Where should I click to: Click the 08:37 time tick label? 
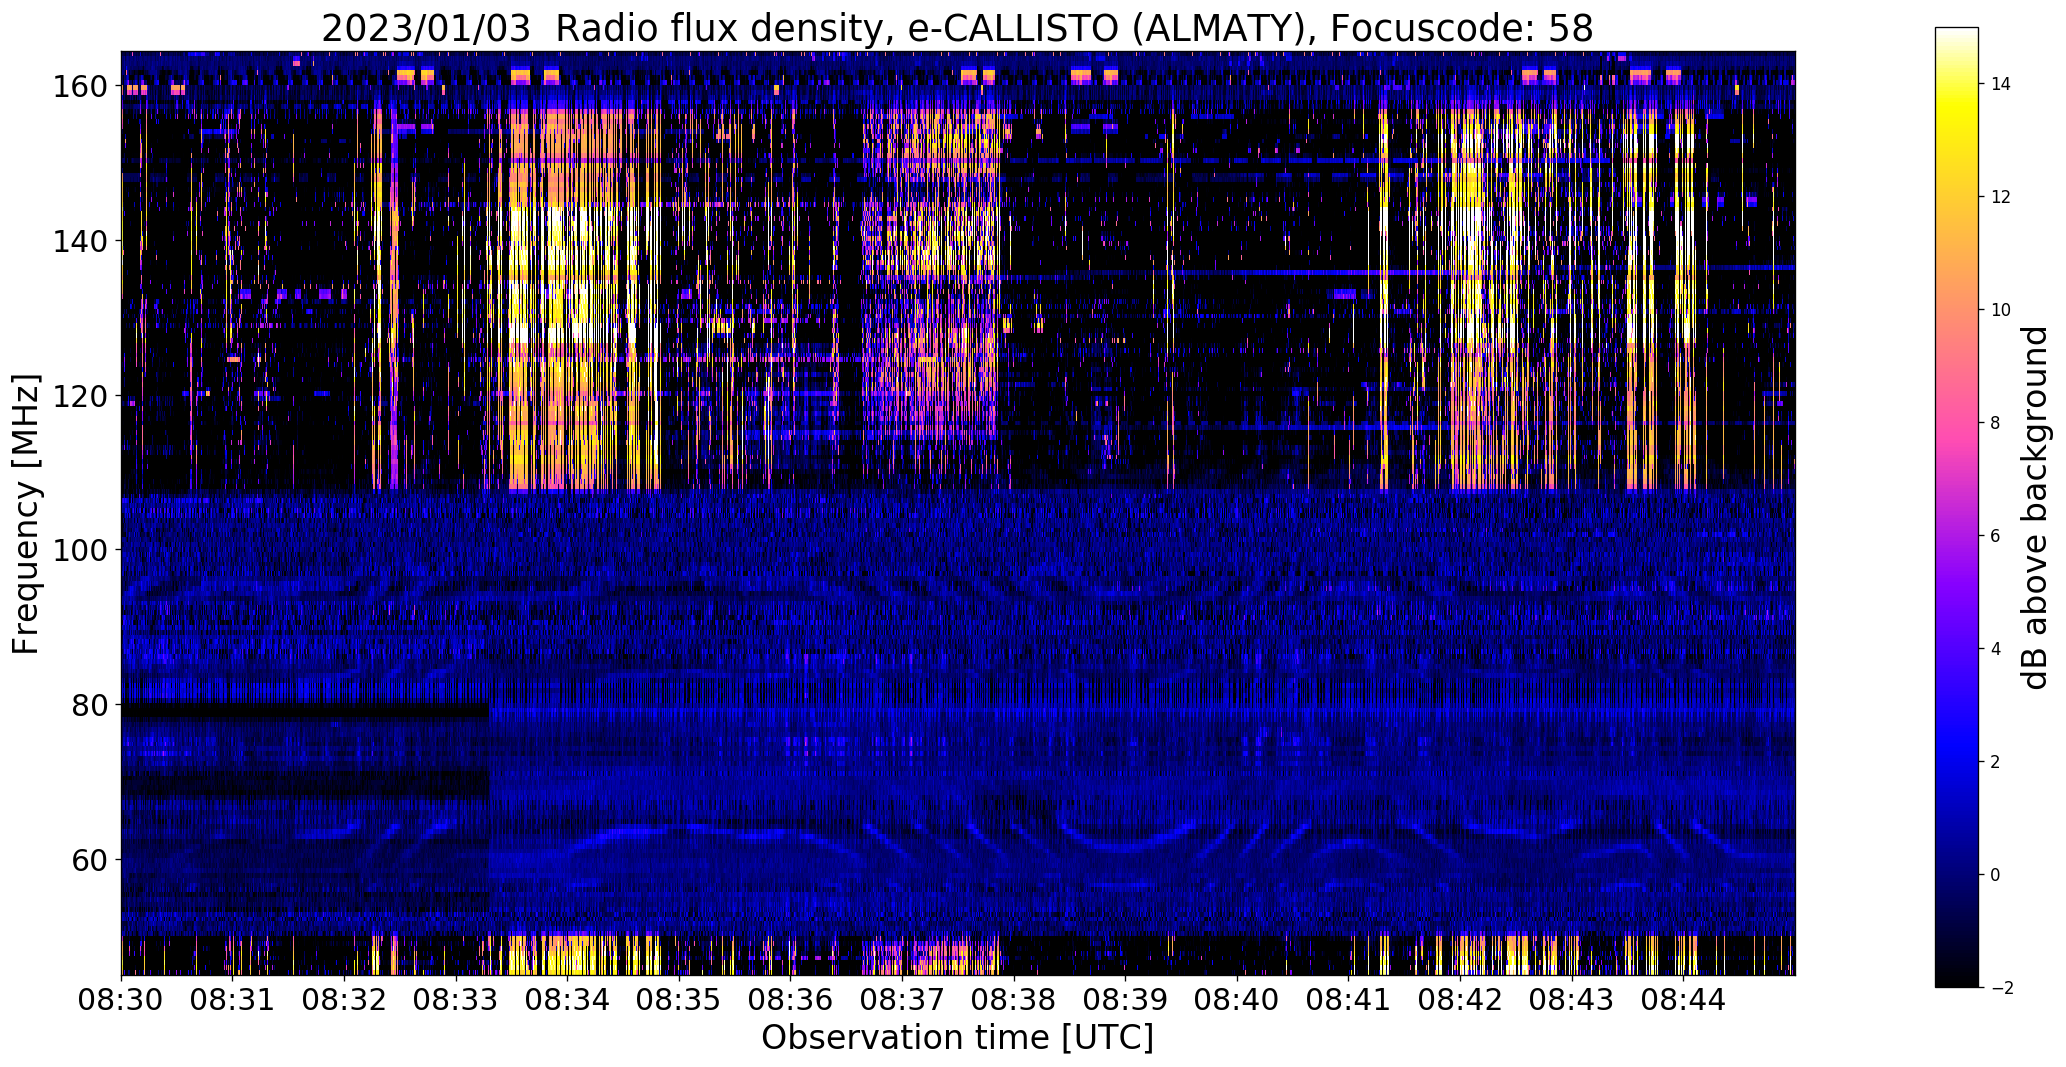coord(903,998)
